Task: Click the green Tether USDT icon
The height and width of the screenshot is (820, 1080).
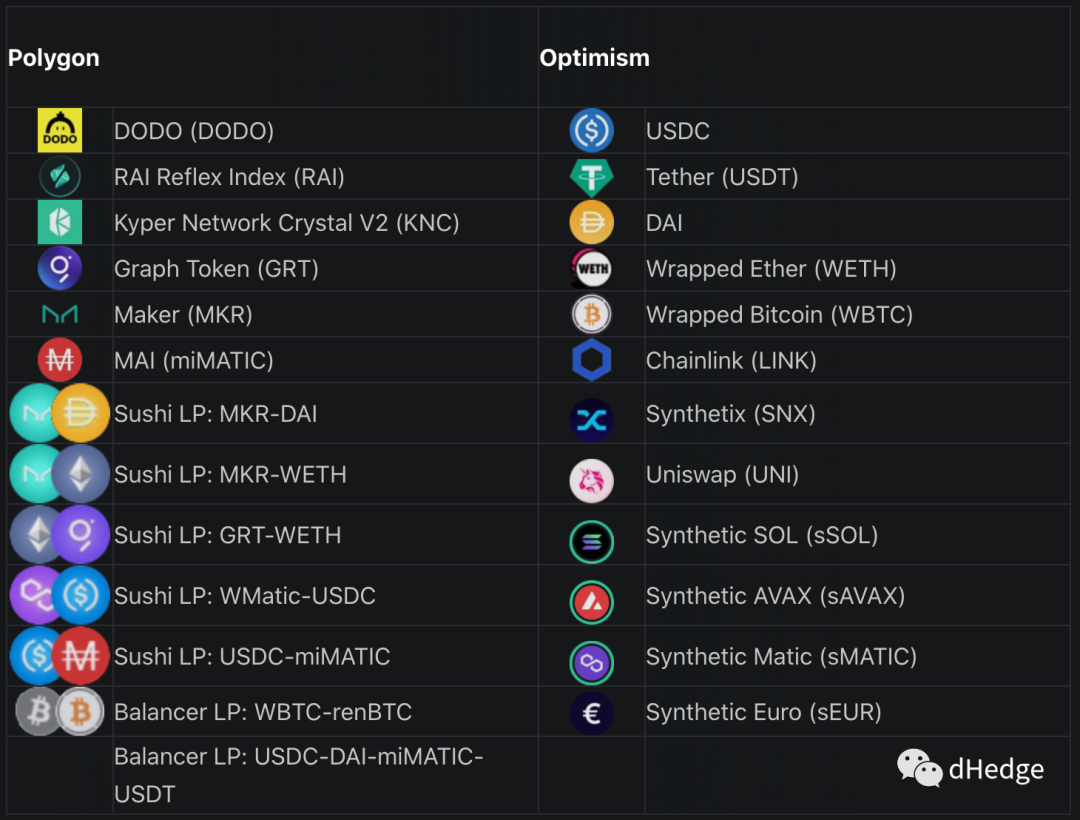Action: 592,178
